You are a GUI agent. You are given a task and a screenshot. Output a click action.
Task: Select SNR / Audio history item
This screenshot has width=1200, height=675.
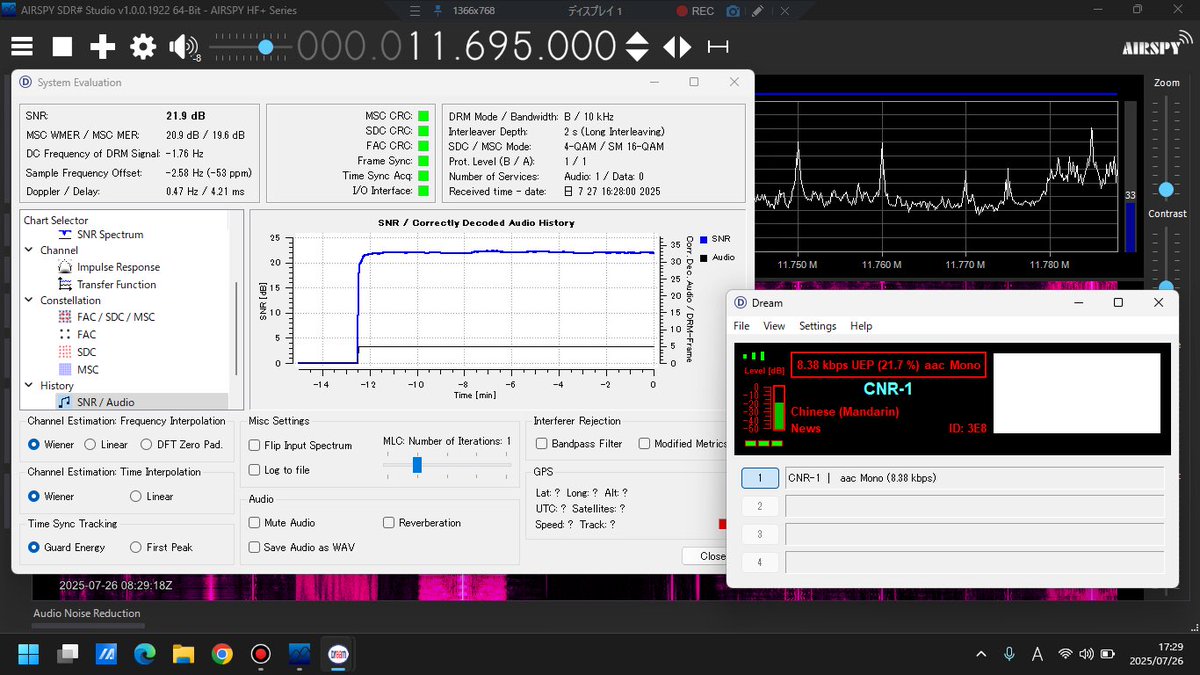click(105, 402)
